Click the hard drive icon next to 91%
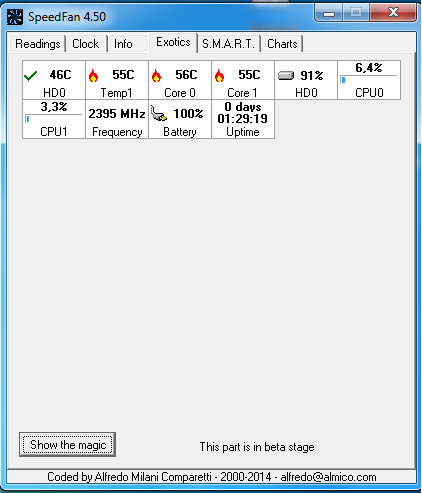422x493 pixels. [286, 76]
